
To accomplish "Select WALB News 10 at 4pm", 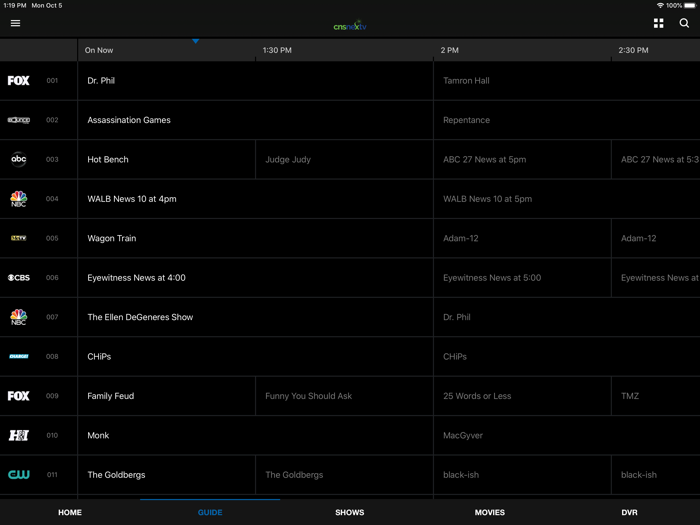I will [255, 199].
